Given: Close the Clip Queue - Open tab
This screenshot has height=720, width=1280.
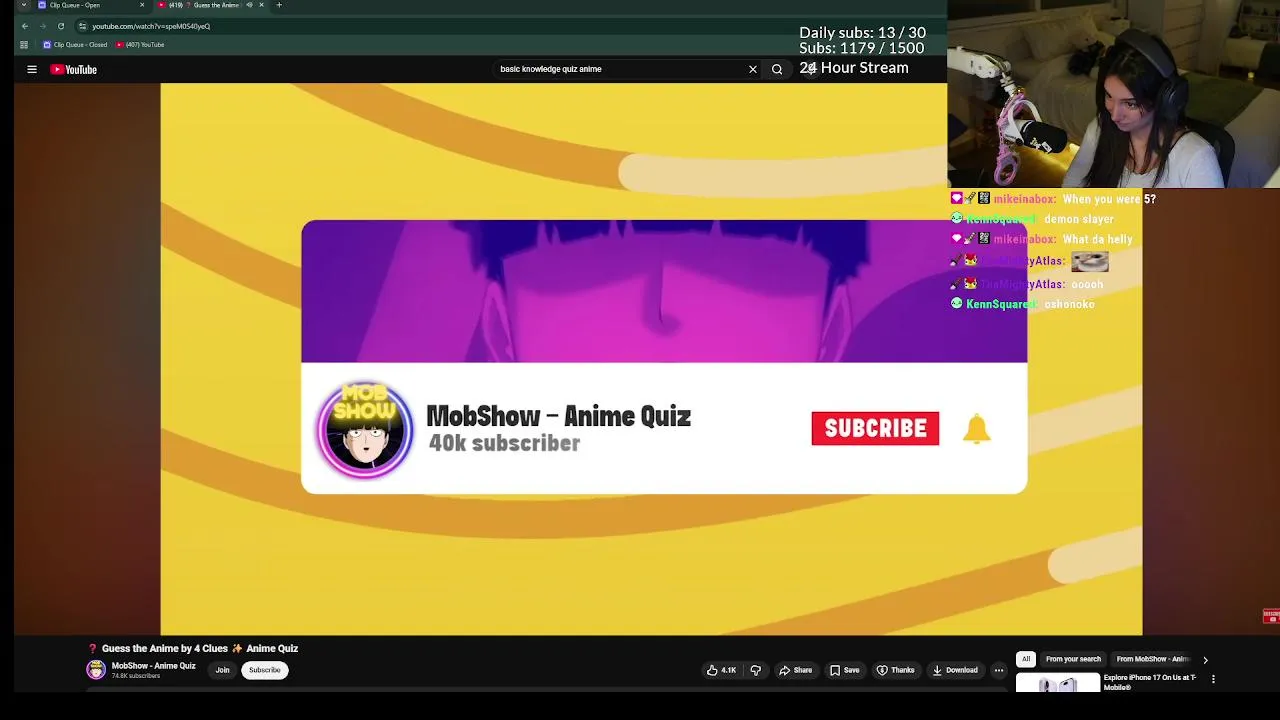Looking at the screenshot, I should coord(141,5).
